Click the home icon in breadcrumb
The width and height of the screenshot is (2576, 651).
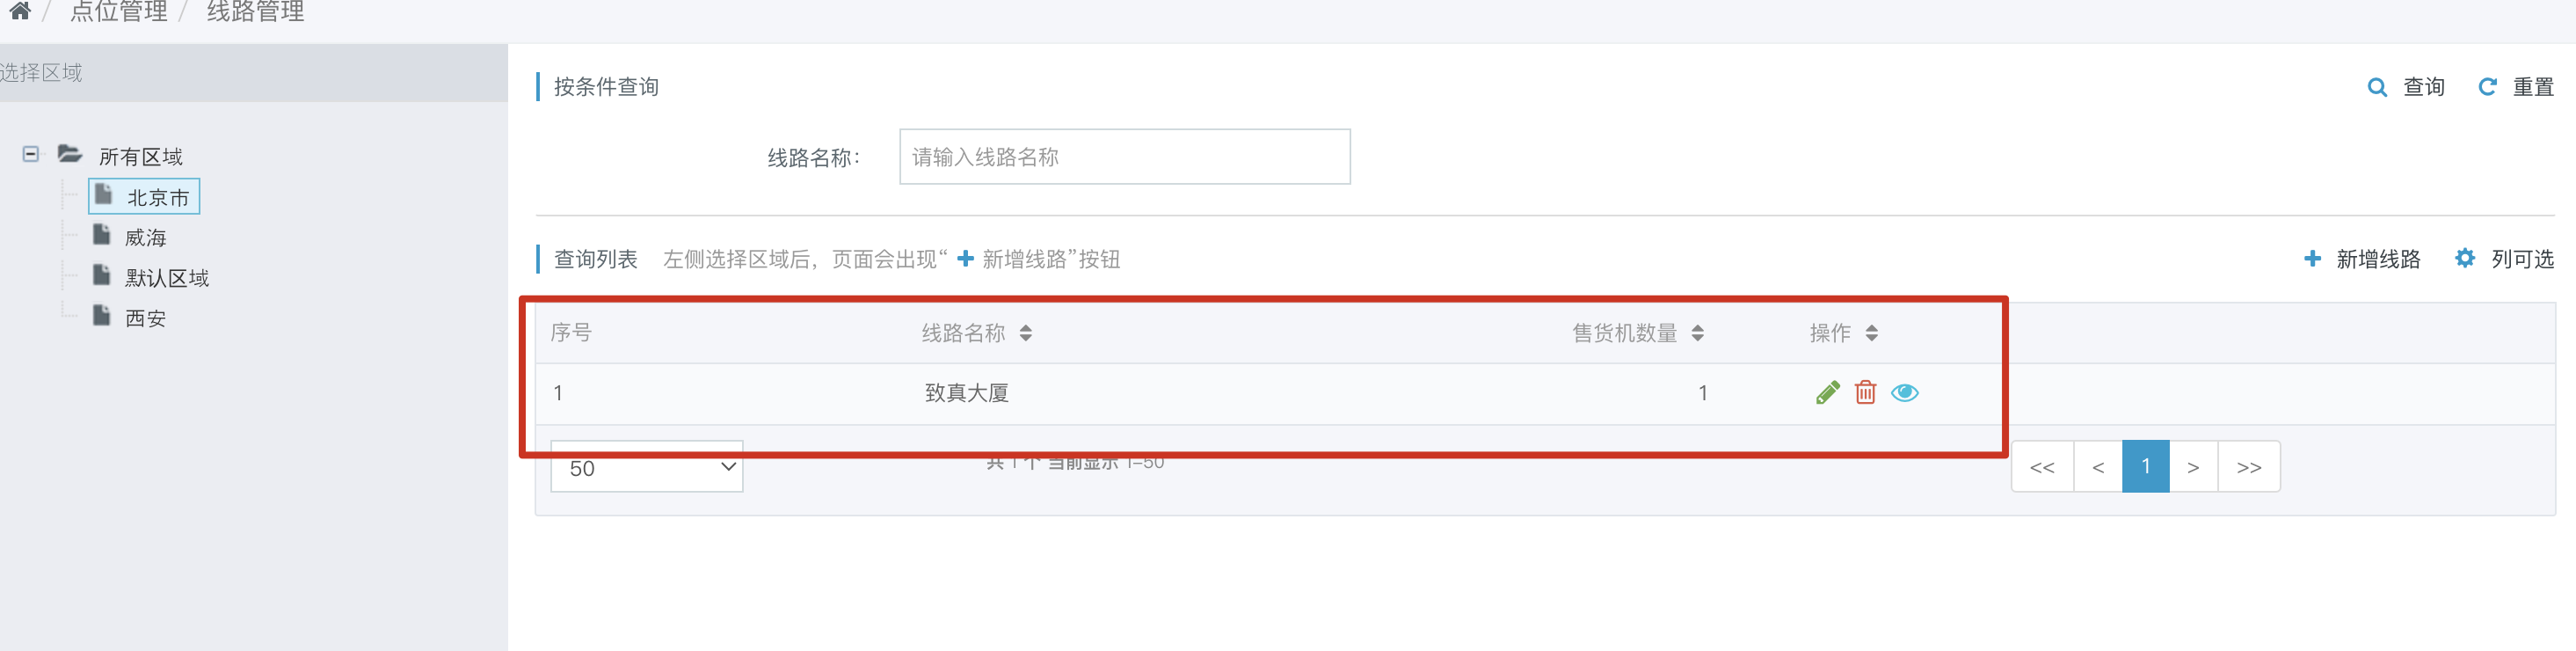[19, 11]
